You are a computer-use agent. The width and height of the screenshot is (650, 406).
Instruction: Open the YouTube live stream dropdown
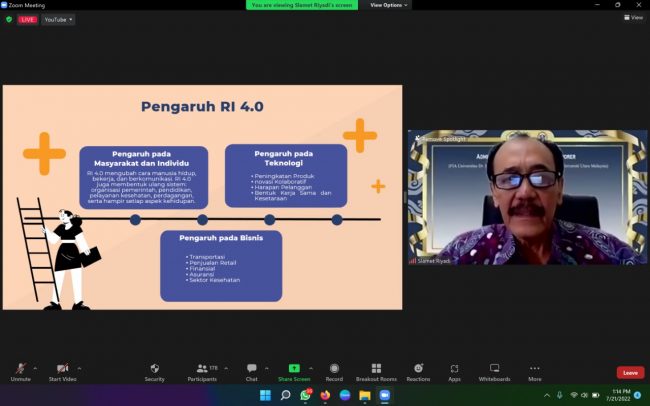pyautogui.click(x=58, y=19)
